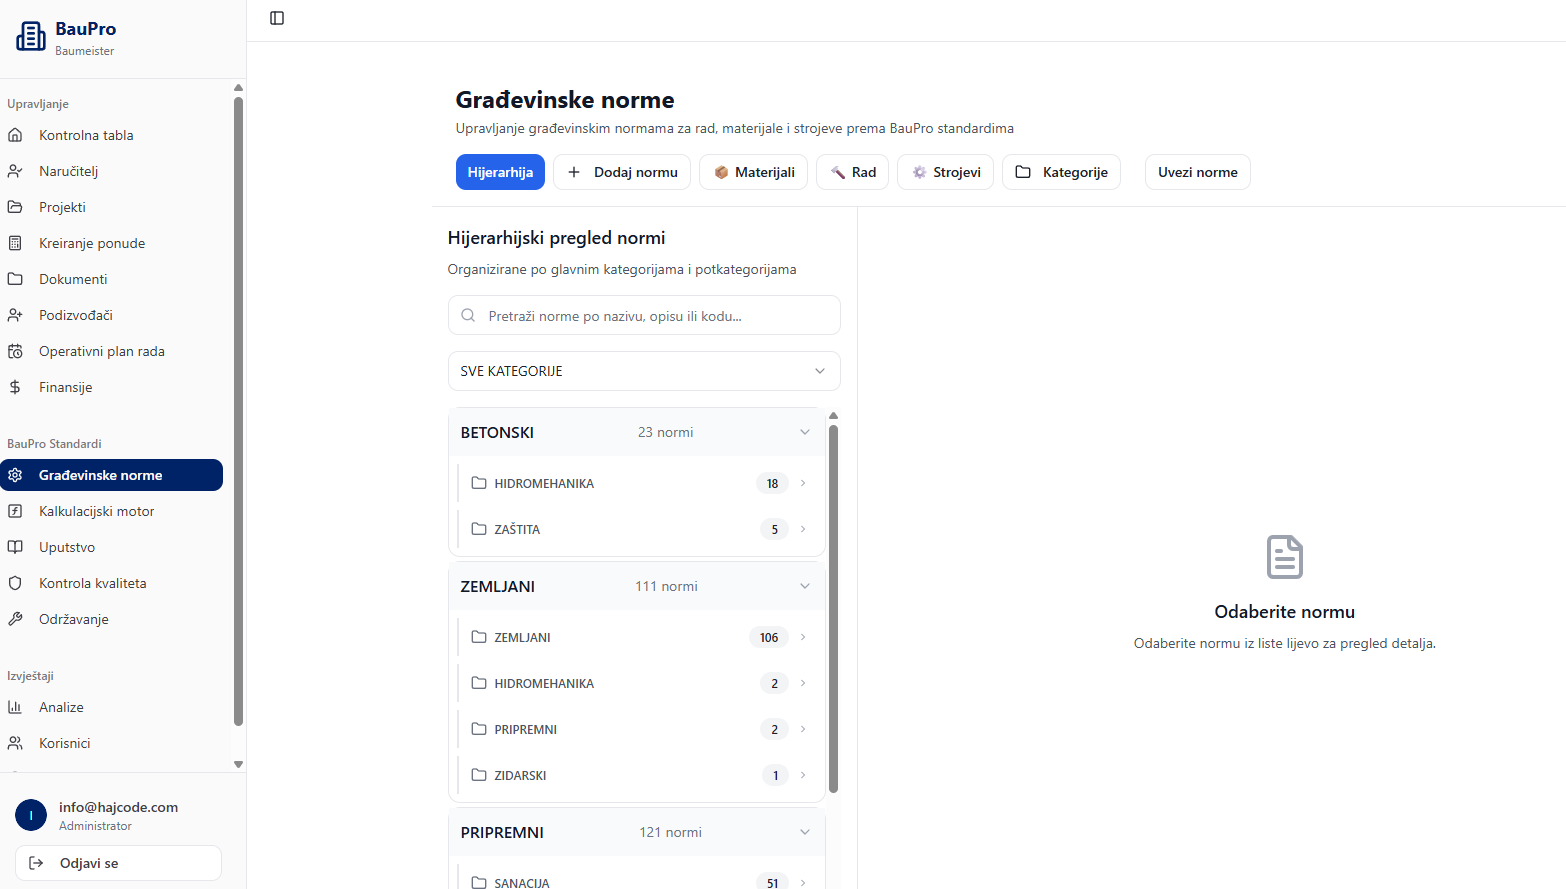Image resolution: width=1566 pixels, height=889 pixels.
Task: Click the Uputstvo book icon
Action: click(x=15, y=547)
